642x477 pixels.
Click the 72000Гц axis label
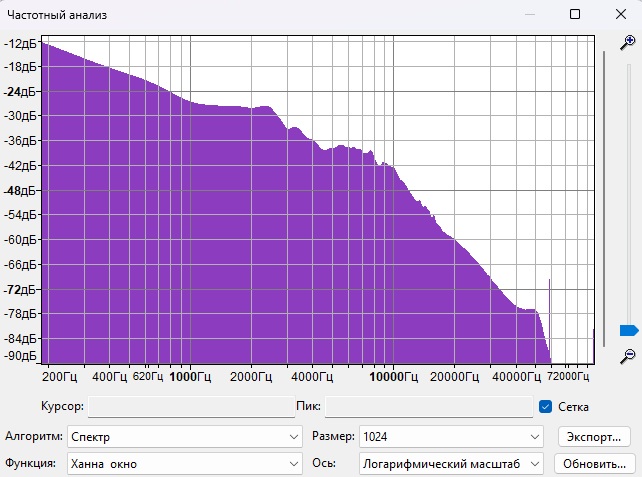(x=568, y=376)
